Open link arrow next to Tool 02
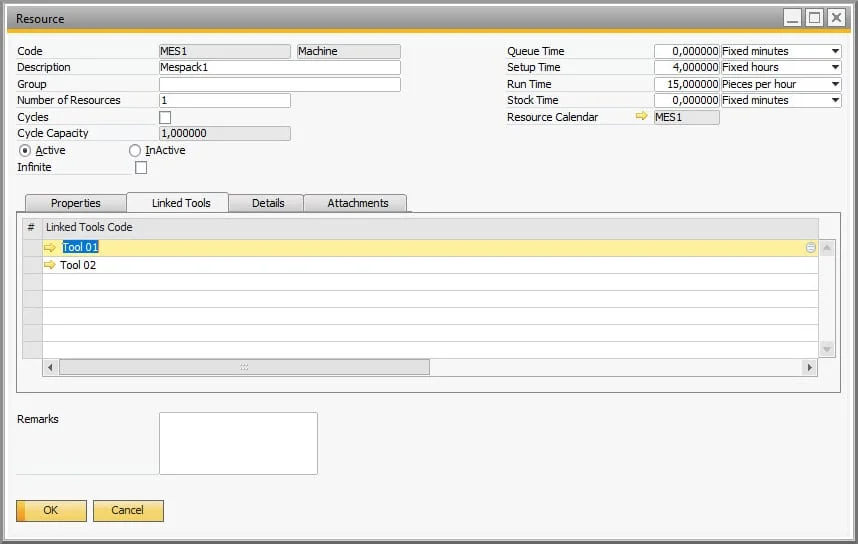 50,265
